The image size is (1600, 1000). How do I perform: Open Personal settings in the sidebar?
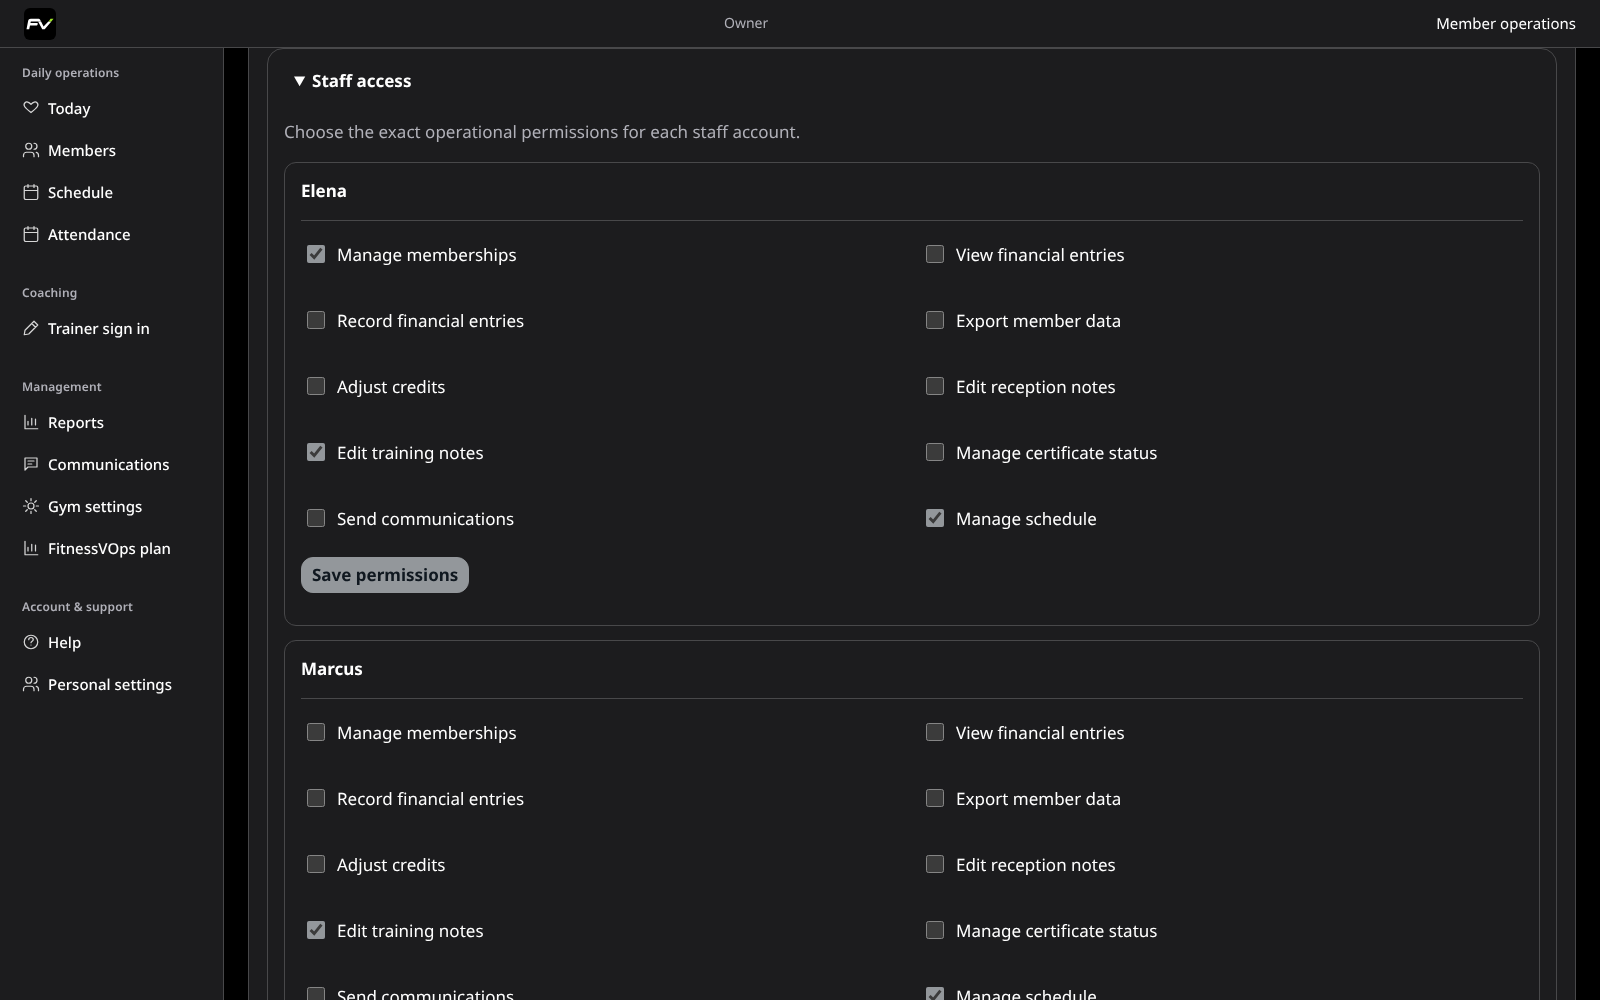[x=111, y=684]
